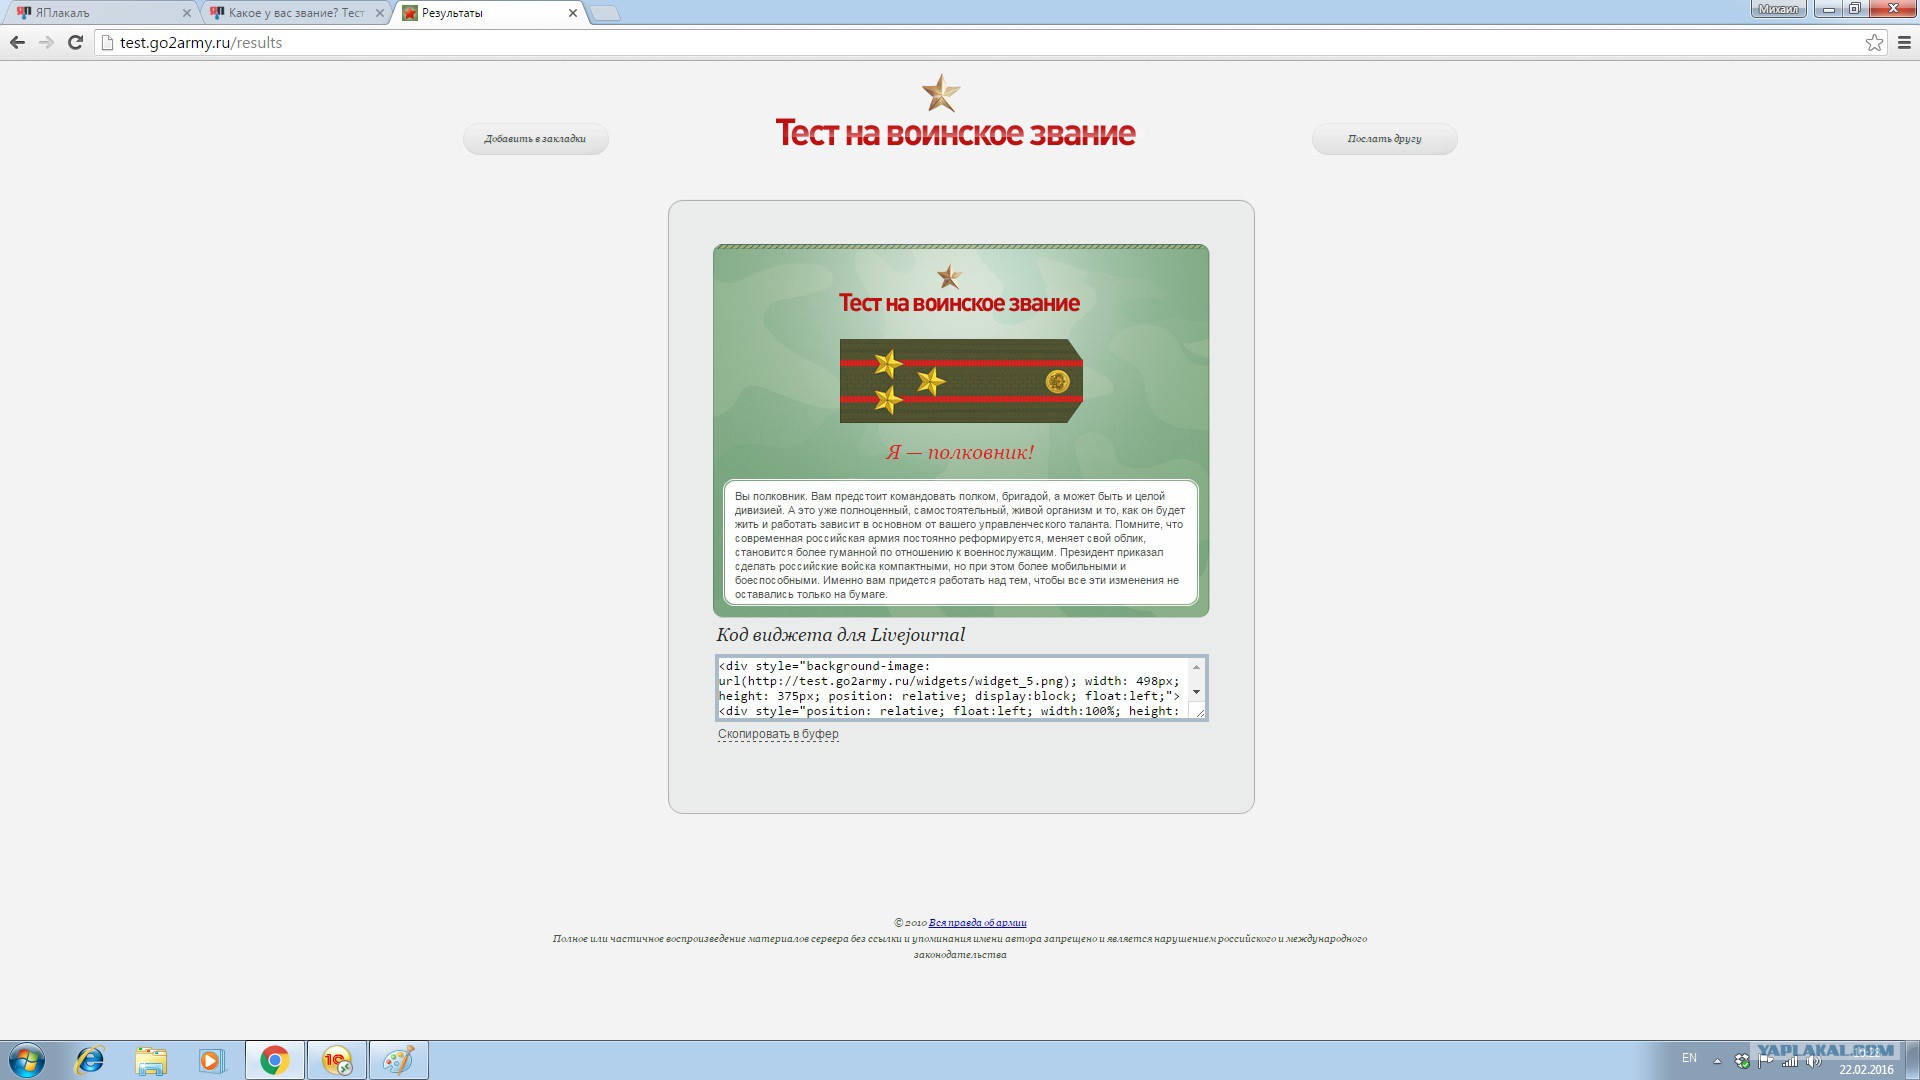This screenshot has height=1080, width=1920.
Task: Click 'Добавить в закладки' button
Action: (535, 139)
